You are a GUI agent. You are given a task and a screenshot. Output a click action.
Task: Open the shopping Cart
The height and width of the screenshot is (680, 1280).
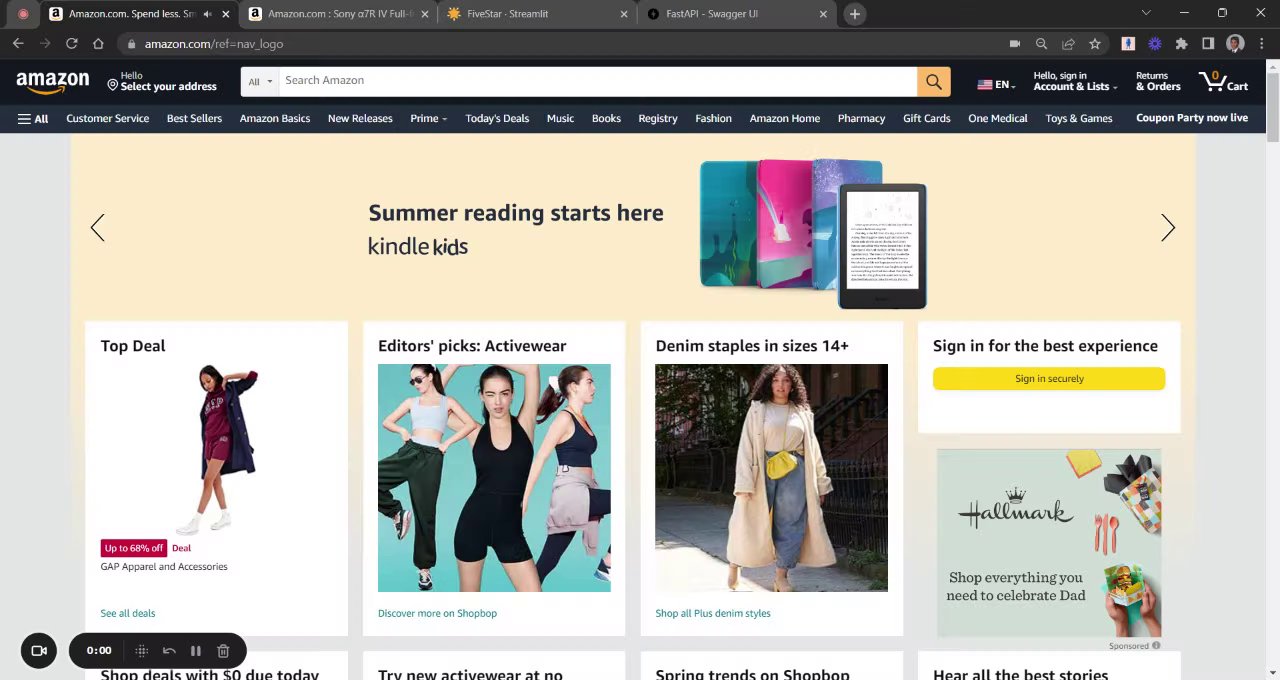pyautogui.click(x=1223, y=82)
